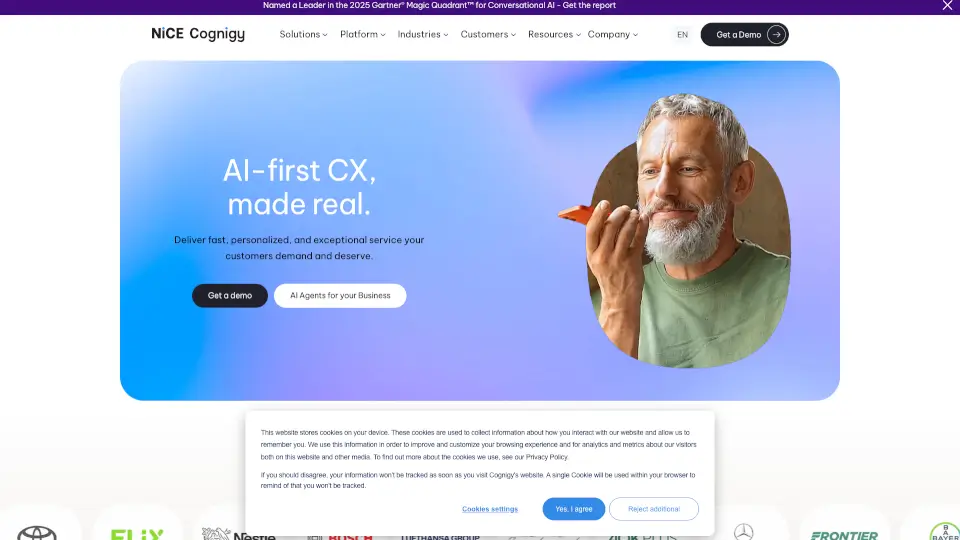This screenshot has height=540, width=960.
Task: Click the Bayer logo
Action: (945, 531)
